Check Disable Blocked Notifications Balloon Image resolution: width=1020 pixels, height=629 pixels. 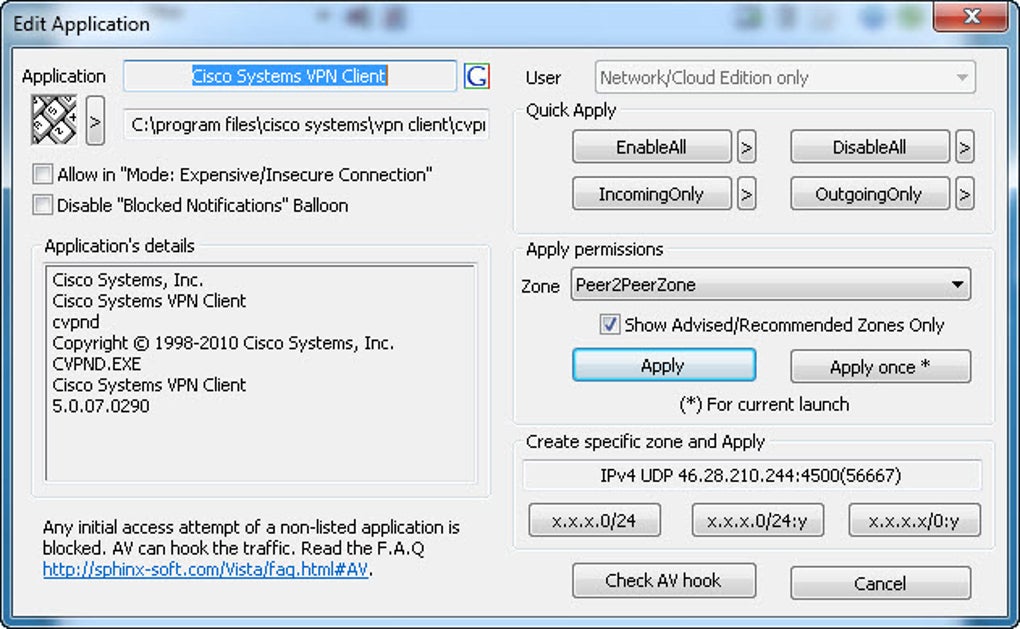(x=43, y=205)
